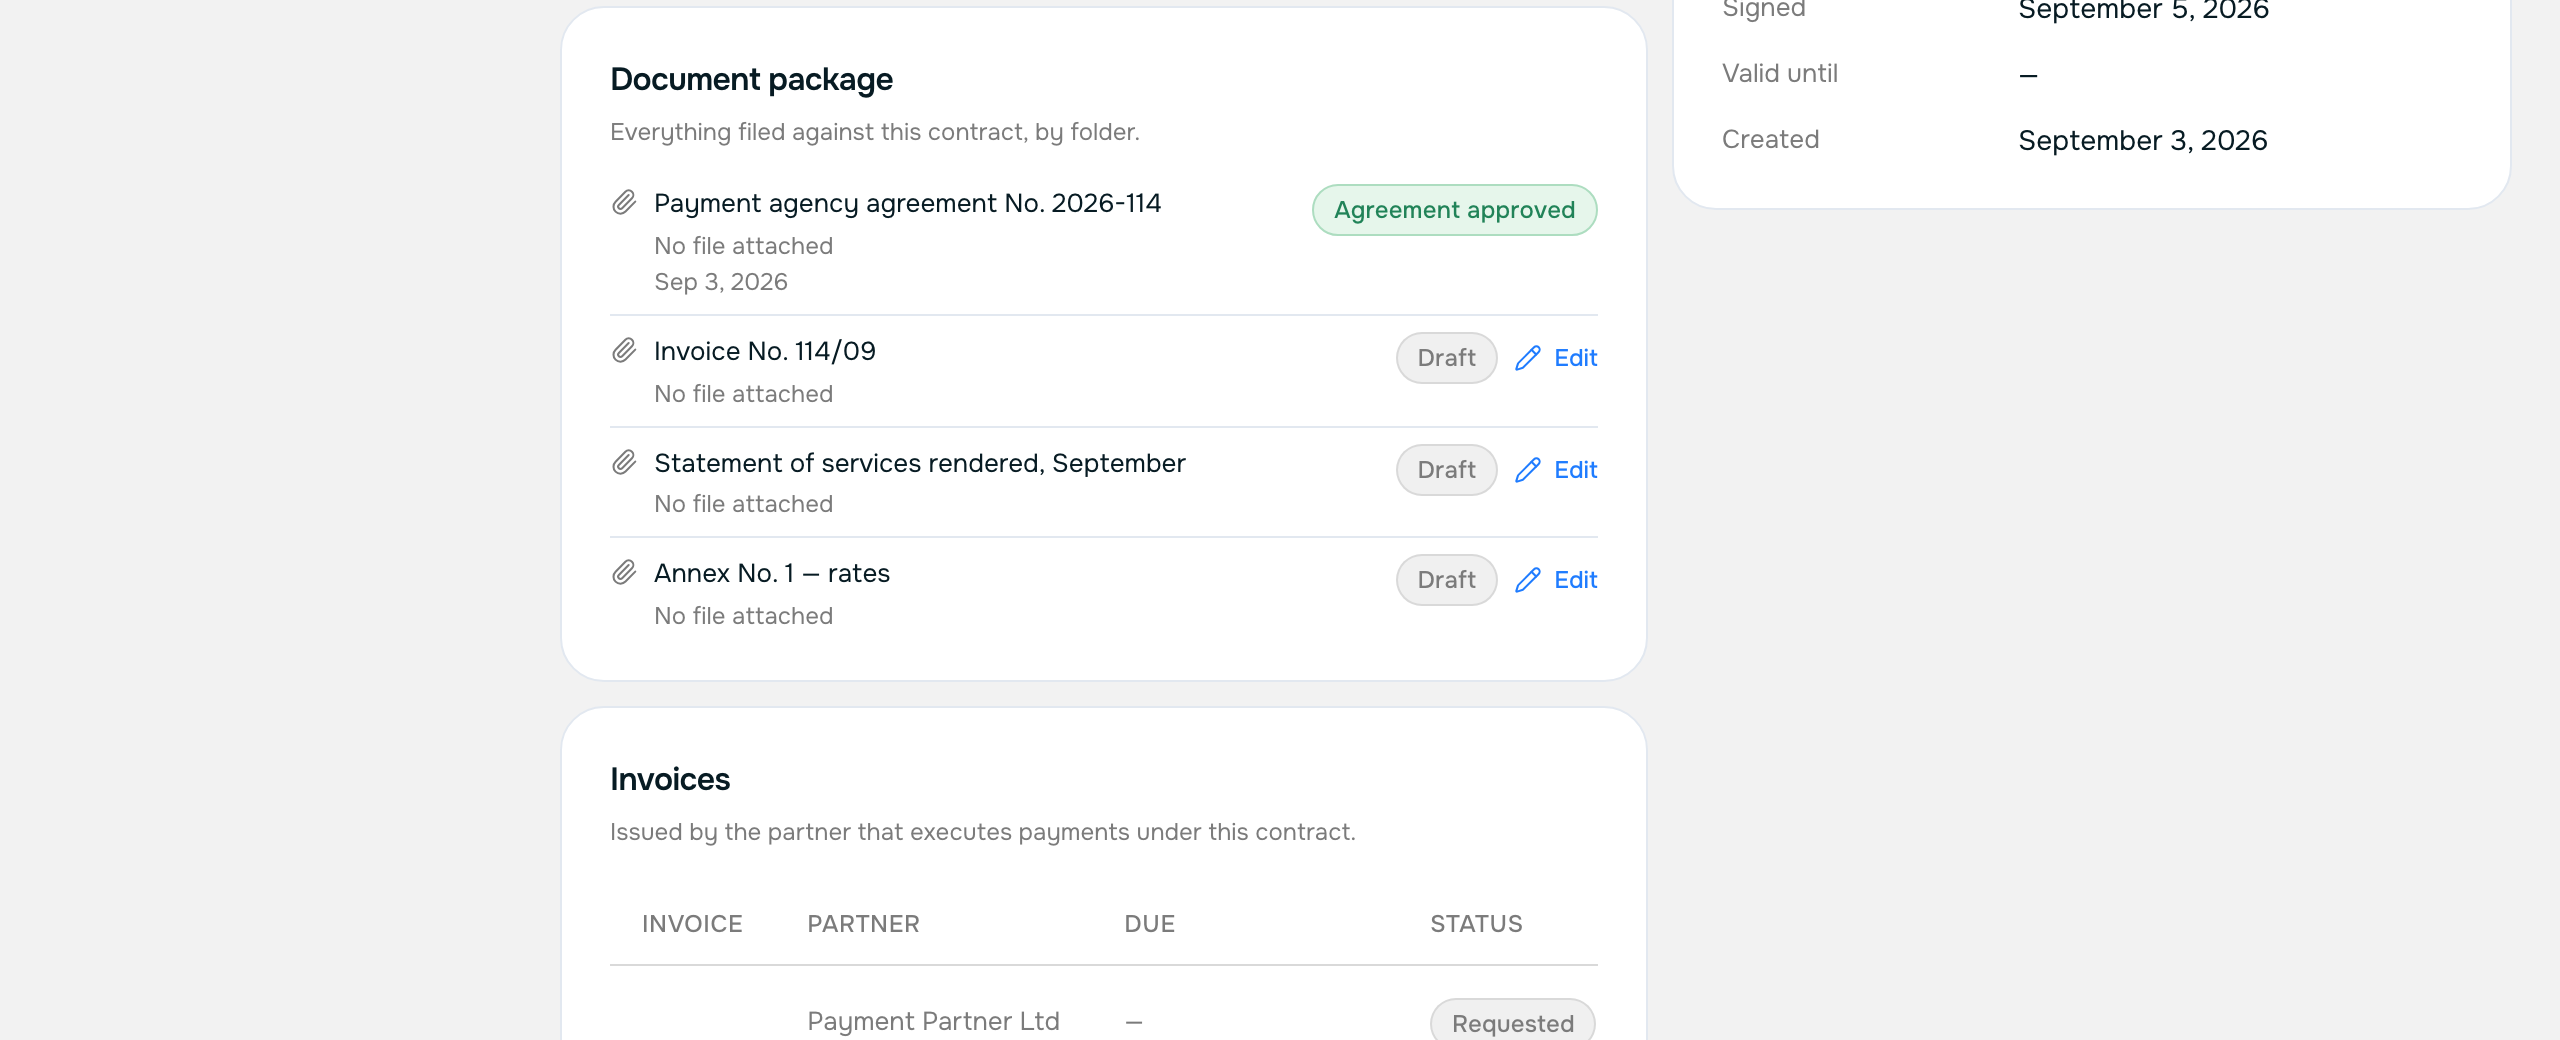Click the Draft badge for Annex No. 1
Image resolution: width=2560 pixels, height=1040 pixels.
coord(1446,580)
